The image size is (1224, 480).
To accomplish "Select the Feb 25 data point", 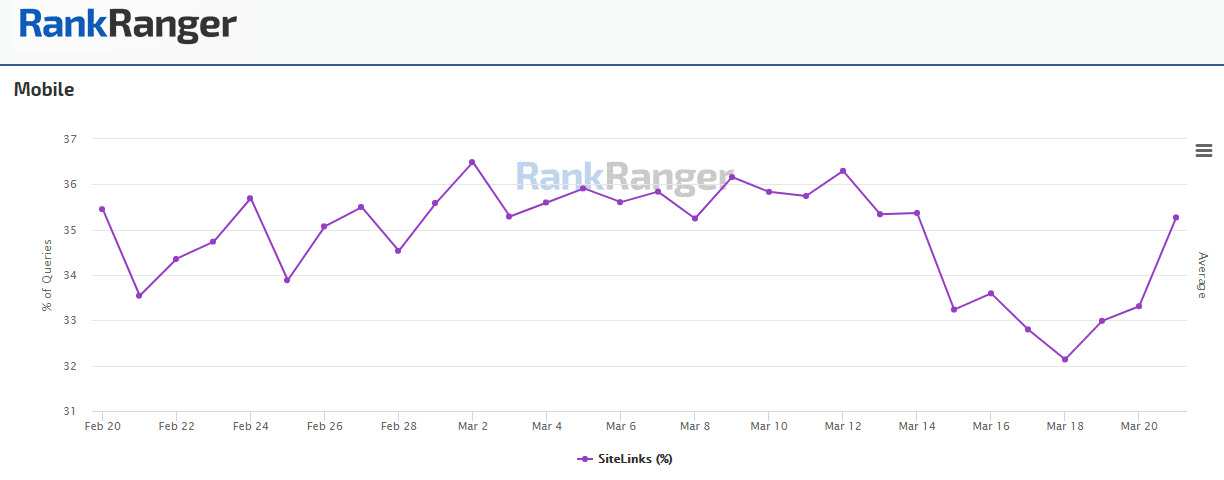I will pyautogui.click(x=287, y=280).
